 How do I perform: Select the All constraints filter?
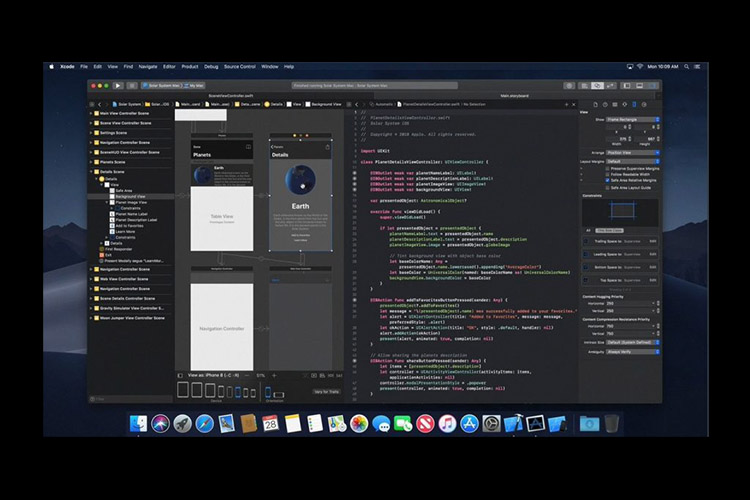click(588, 231)
